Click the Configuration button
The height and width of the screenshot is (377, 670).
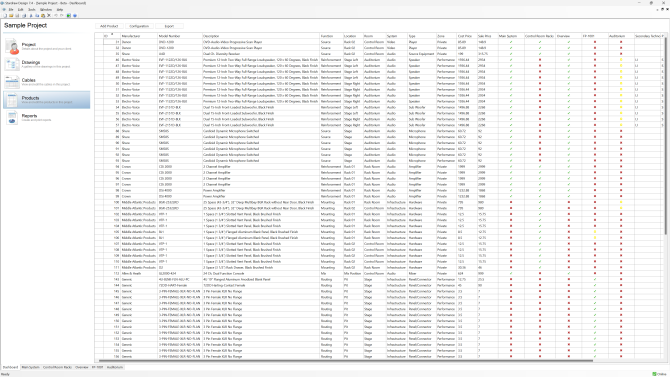pos(139,26)
